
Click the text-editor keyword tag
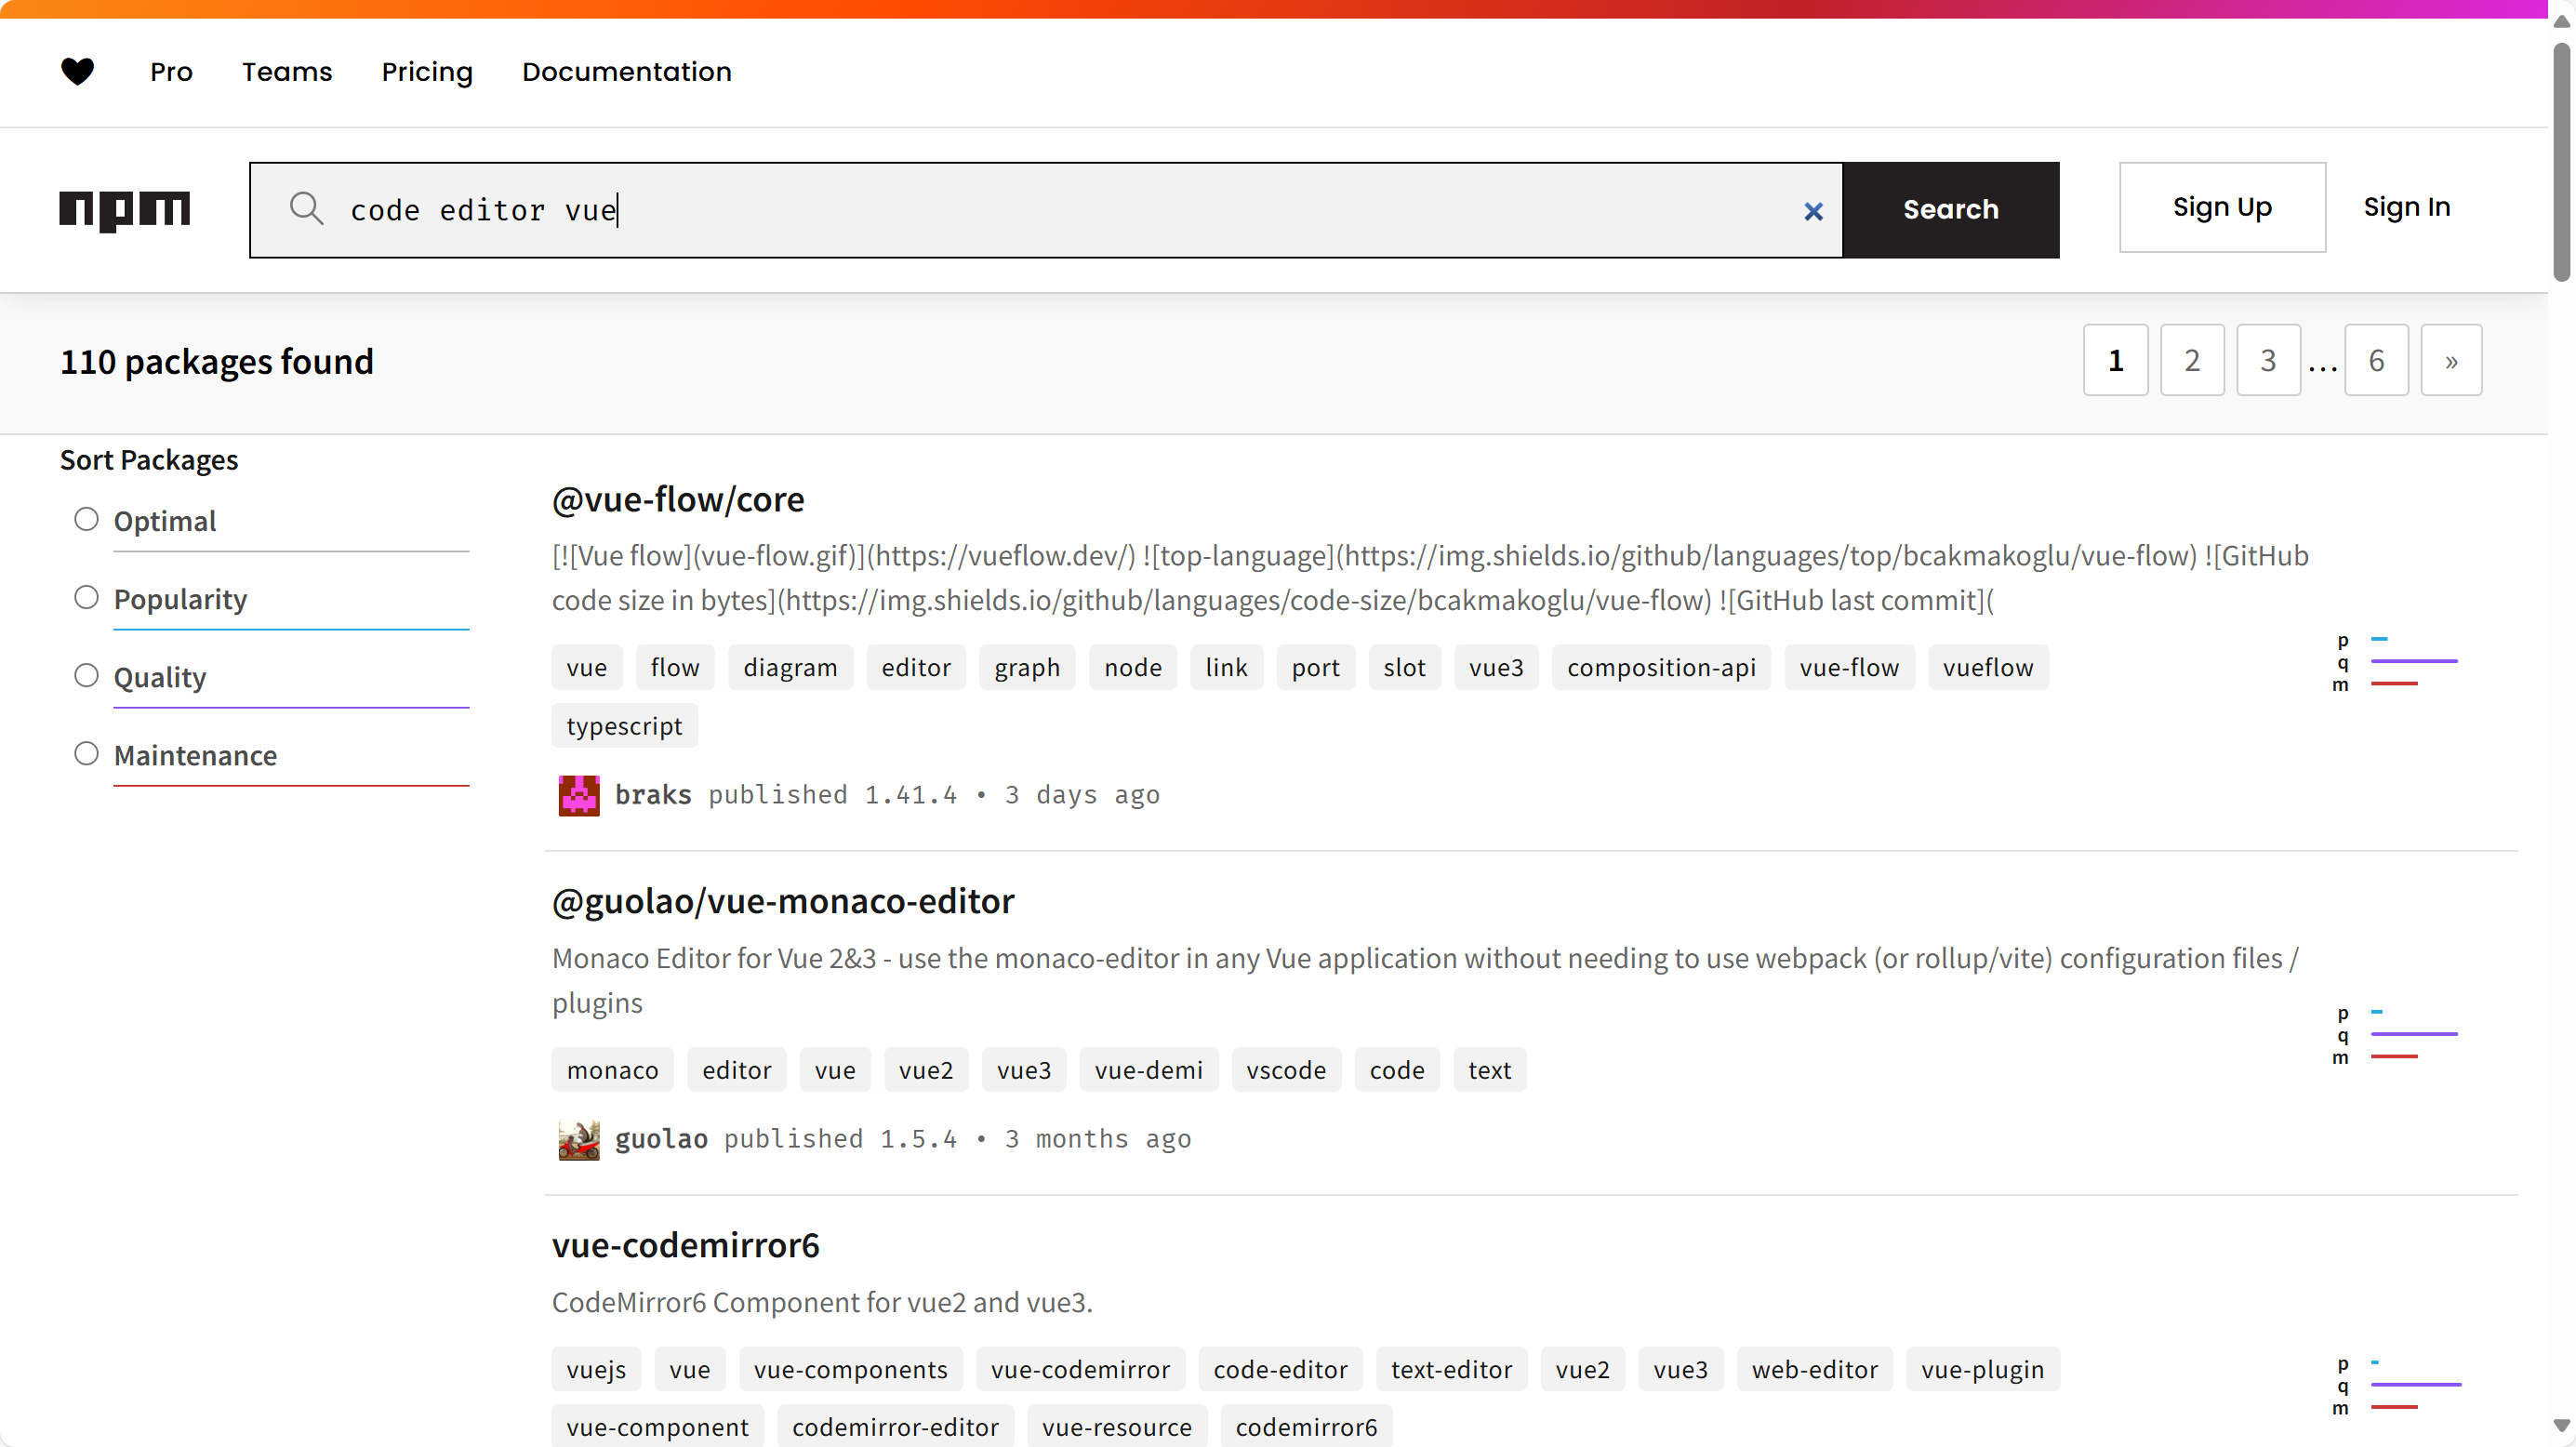pos(1451,1369)
